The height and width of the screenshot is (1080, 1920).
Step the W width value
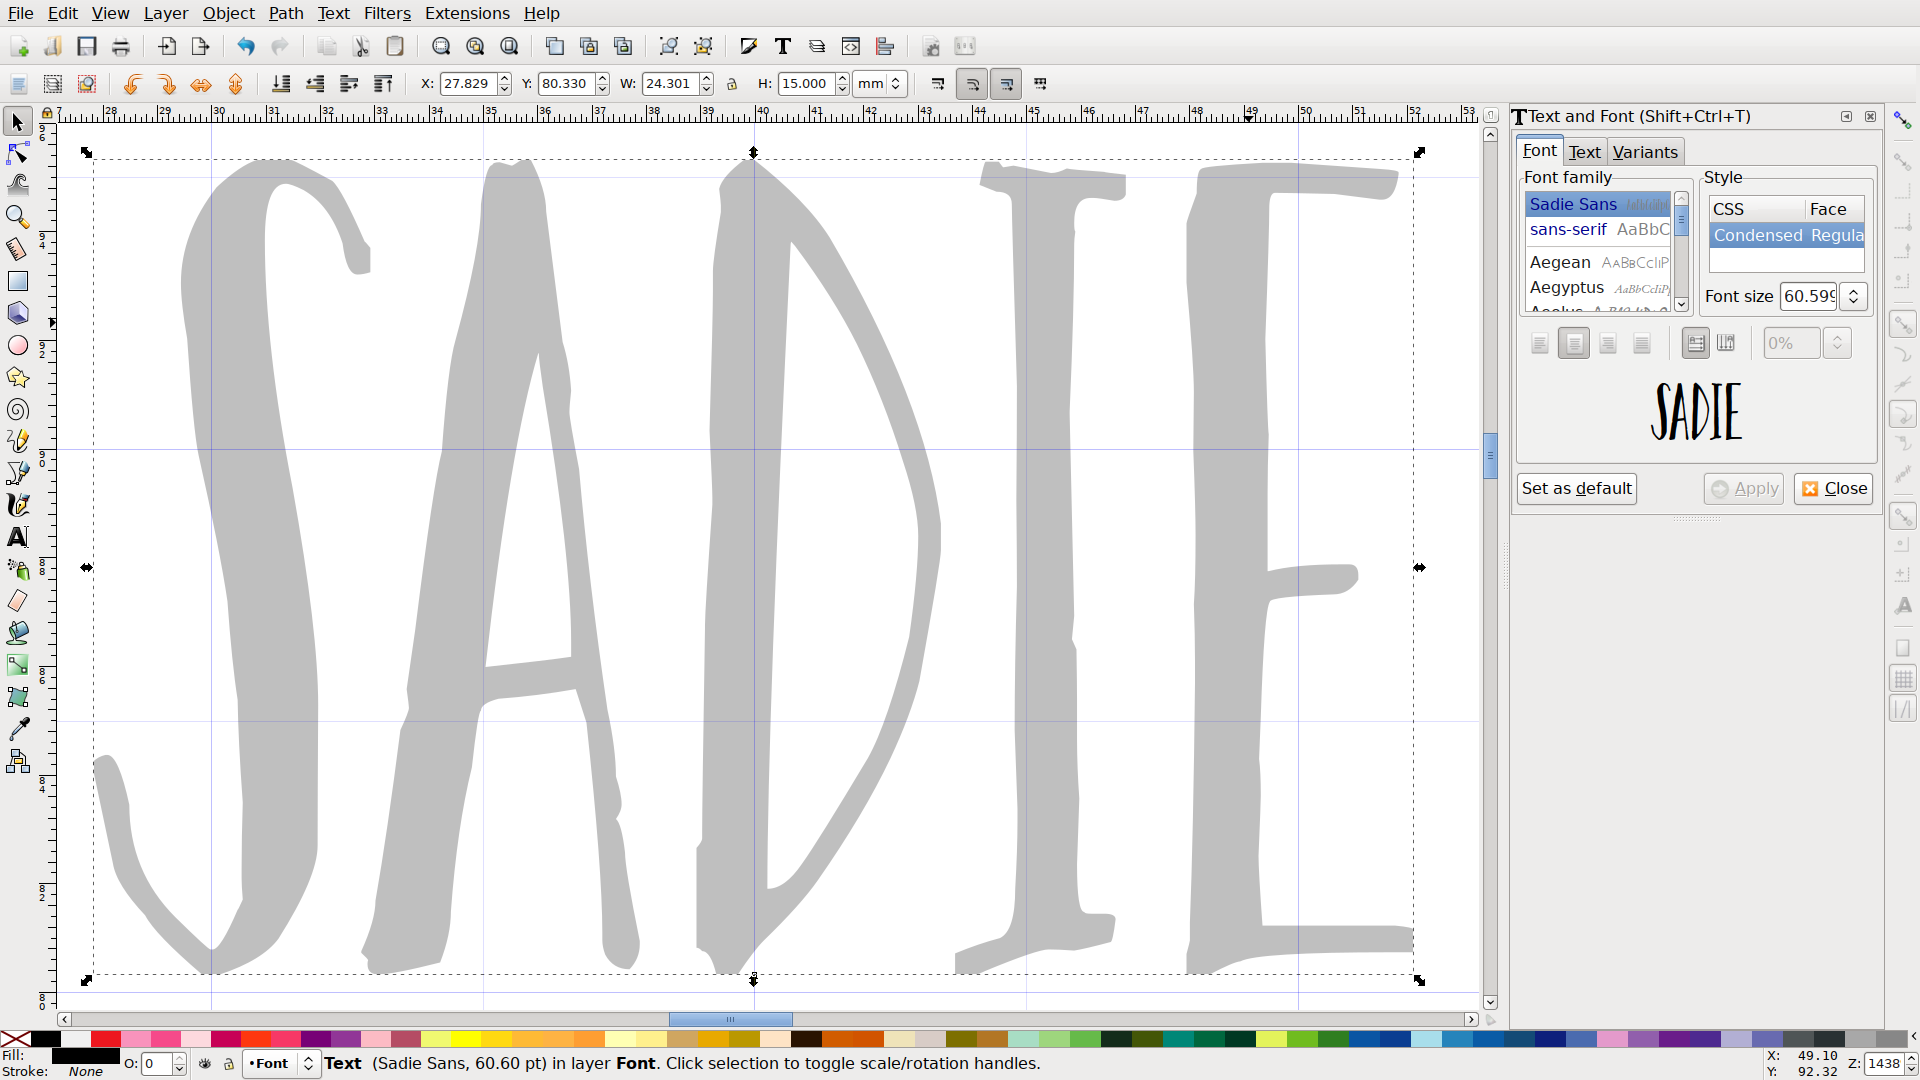706,84
